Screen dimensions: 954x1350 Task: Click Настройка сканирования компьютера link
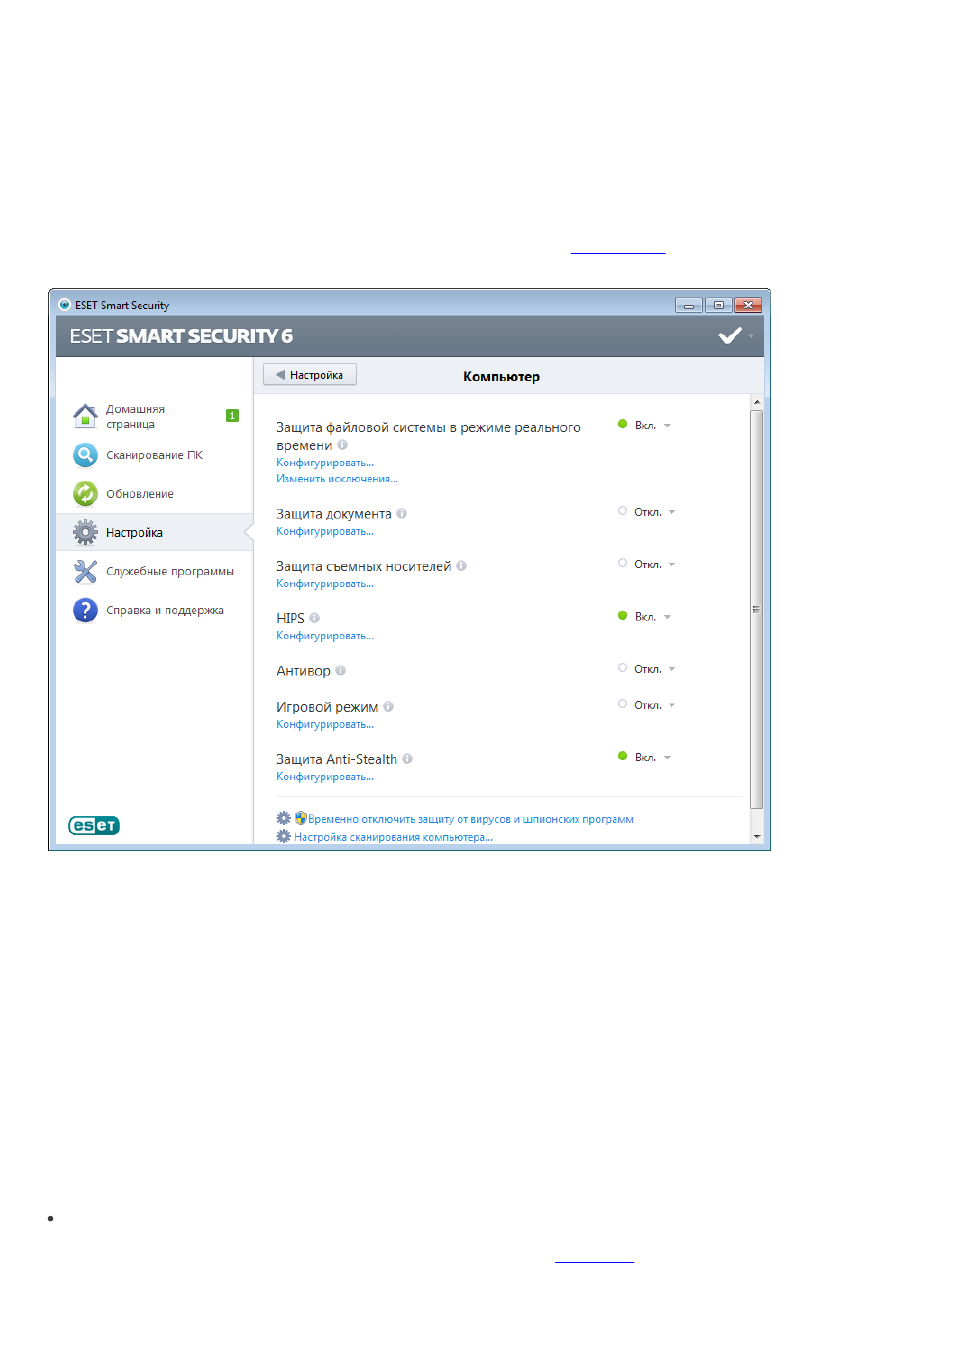tap(393, 837)
